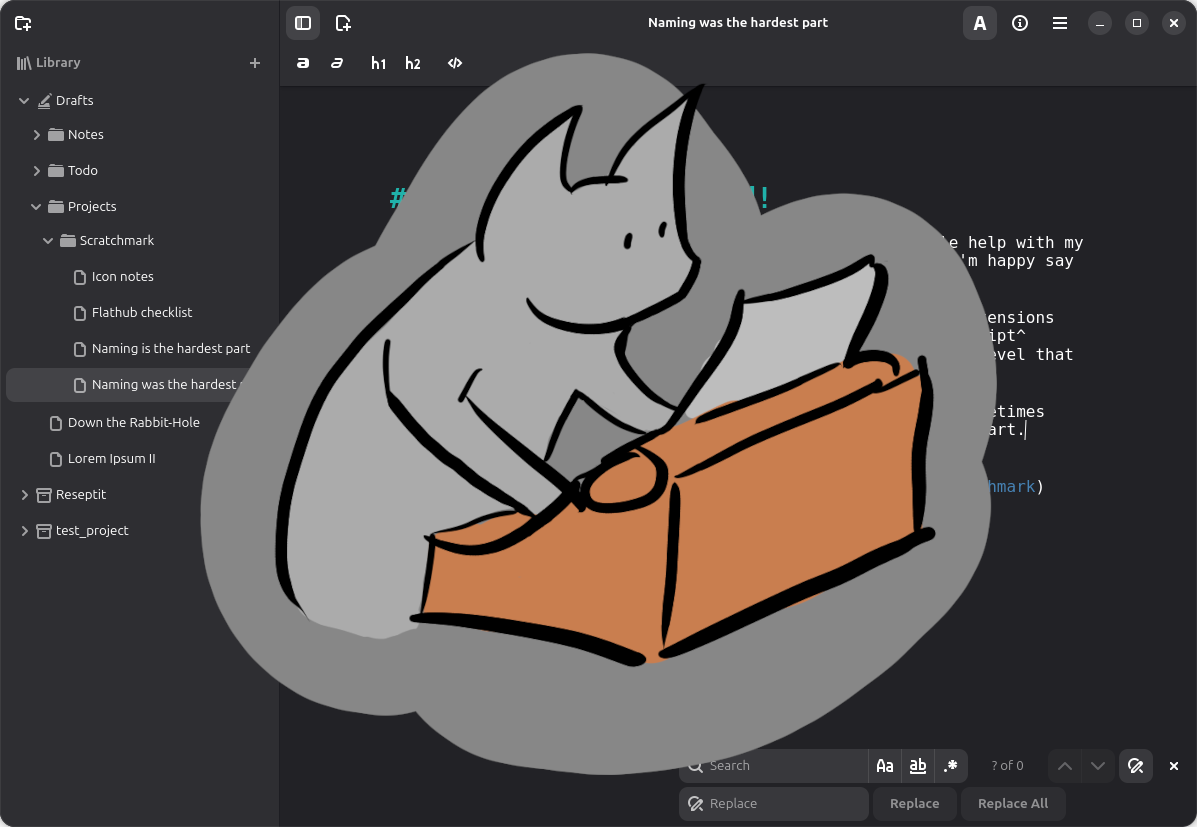Open the Flathub checklist document
Viewport: 1197px width, 827px height.
[142, 313]
